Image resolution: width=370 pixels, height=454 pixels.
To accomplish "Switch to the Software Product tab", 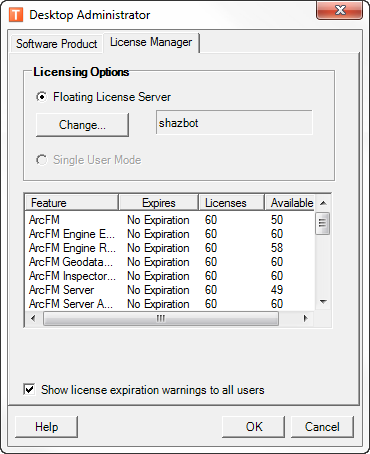I will (x=56, y=44).
